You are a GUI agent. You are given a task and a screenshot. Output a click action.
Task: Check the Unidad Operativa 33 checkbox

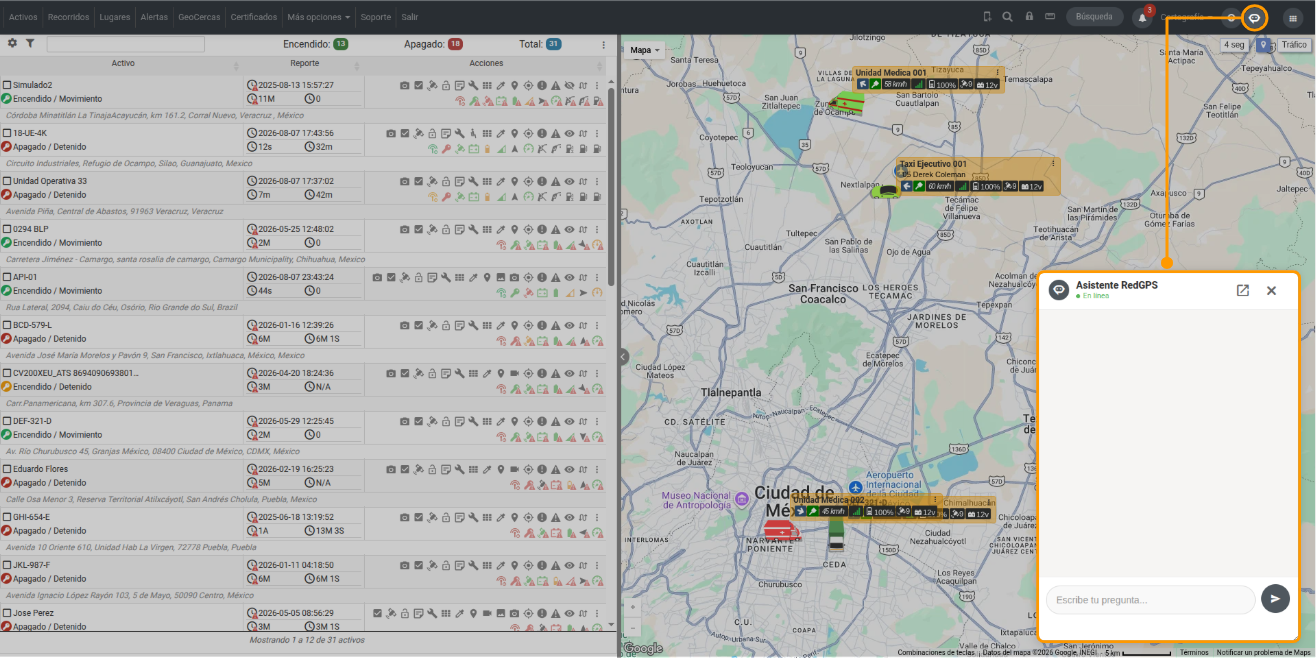click(7, 181)
